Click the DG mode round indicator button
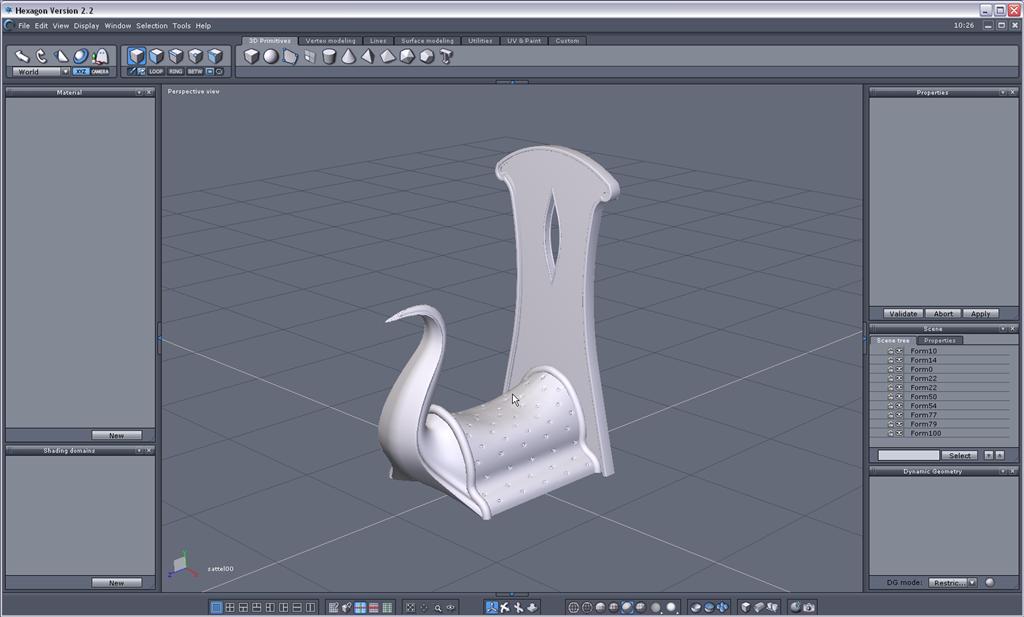 (x=990, y=582)
